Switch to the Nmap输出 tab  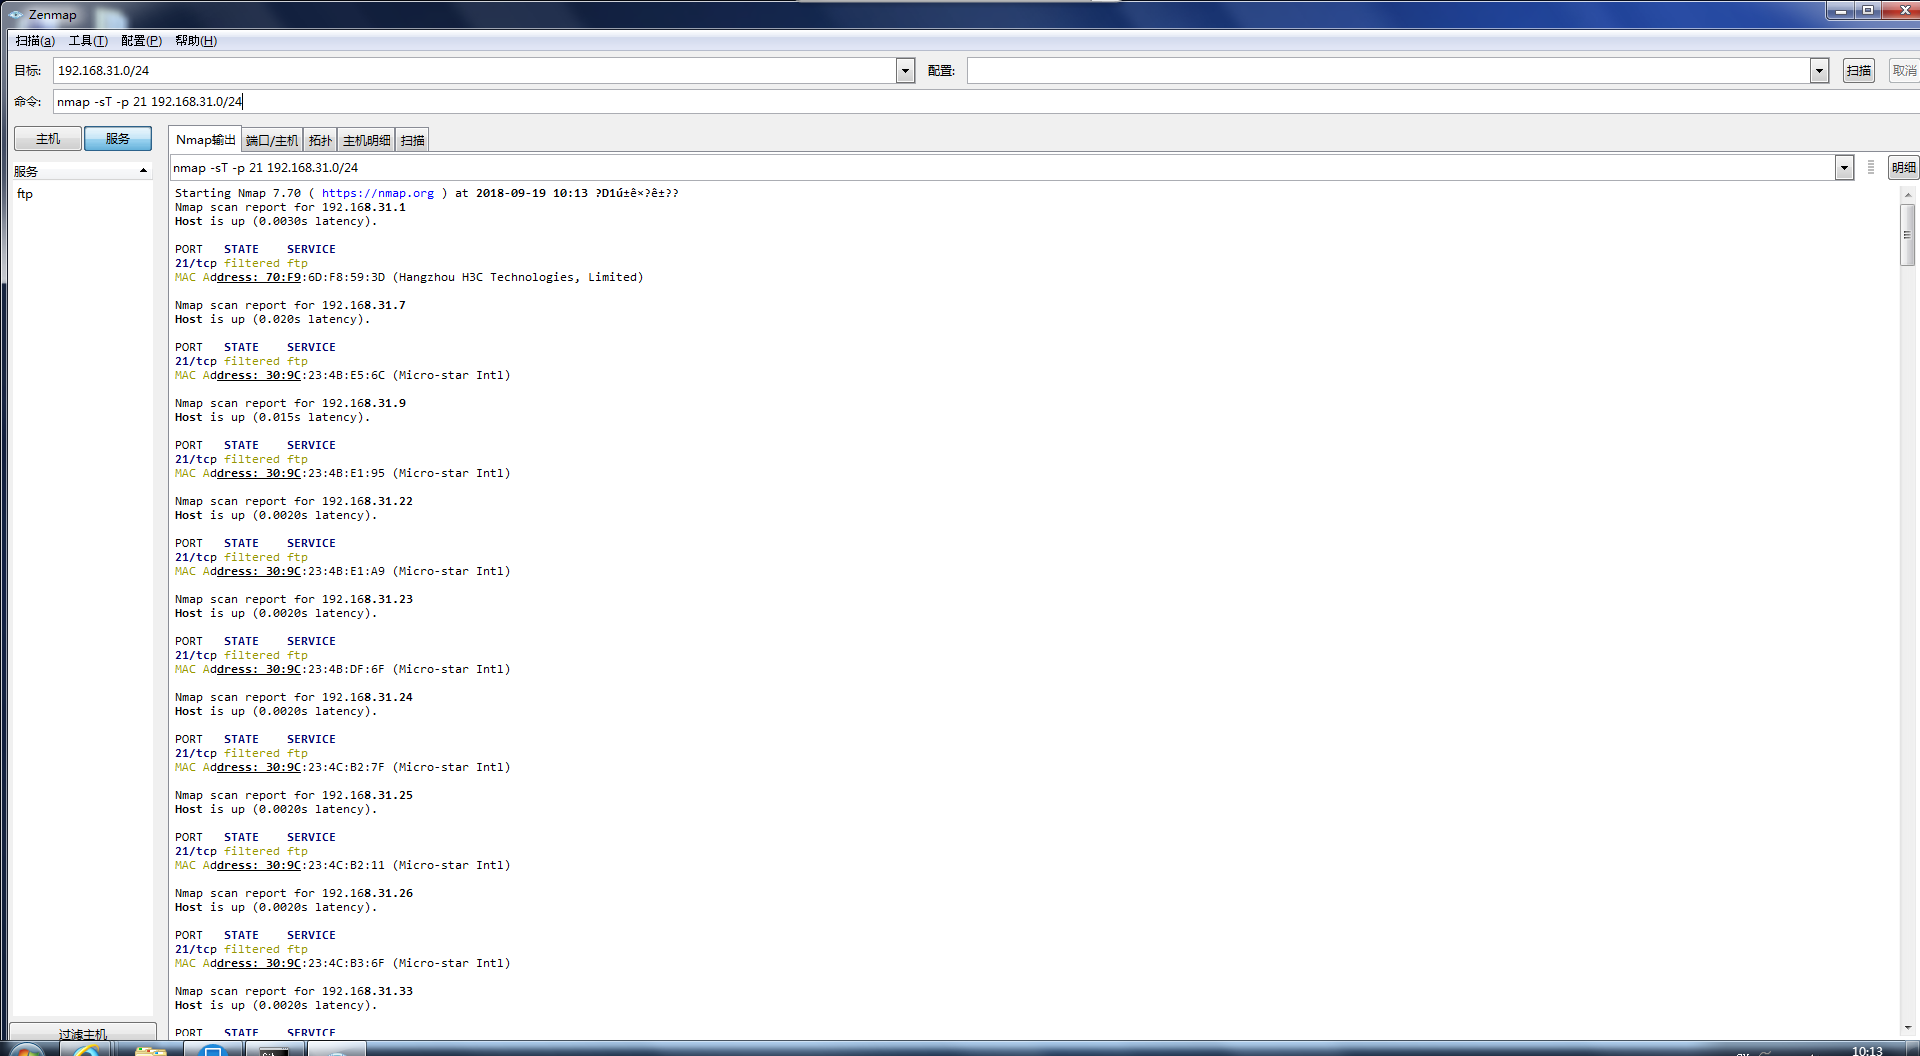205,140
